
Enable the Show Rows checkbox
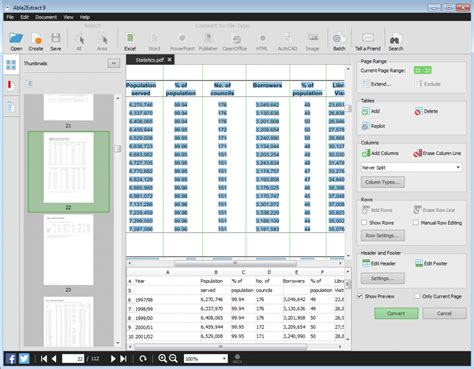coord(364,222)
